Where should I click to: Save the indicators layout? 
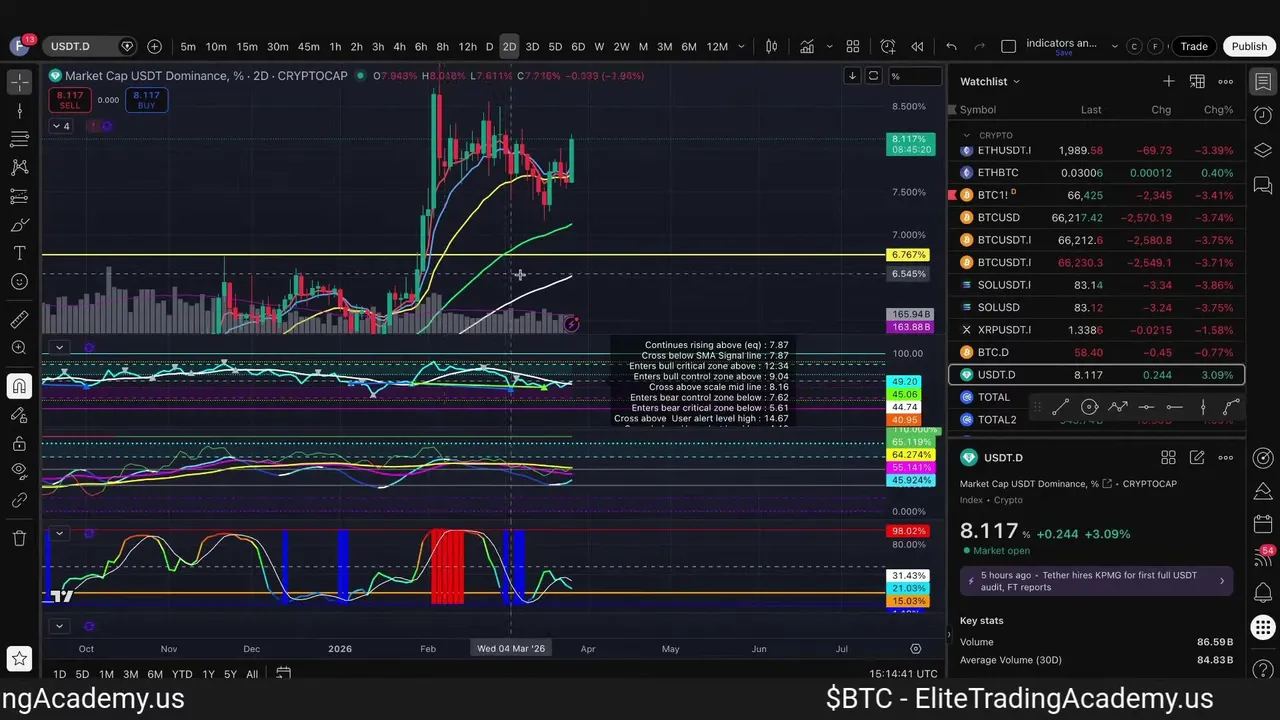[x=1063, y=53]
